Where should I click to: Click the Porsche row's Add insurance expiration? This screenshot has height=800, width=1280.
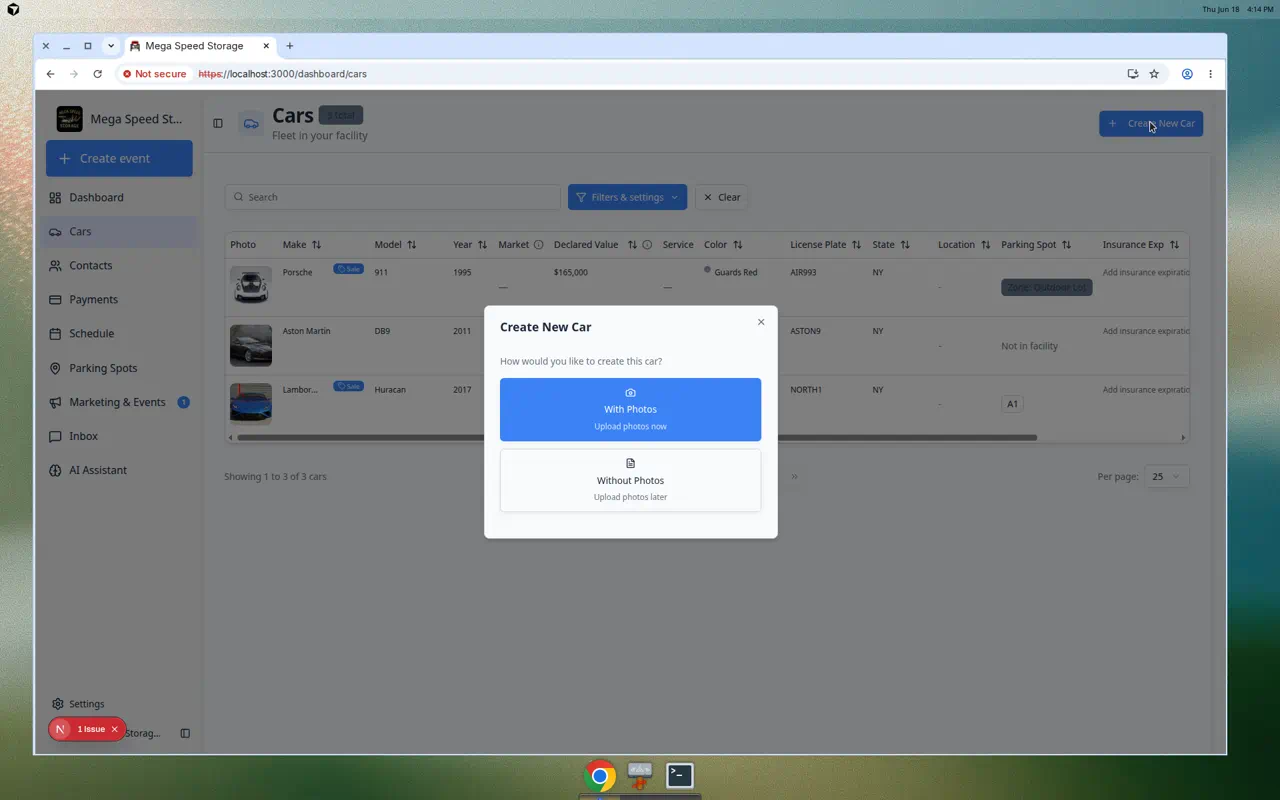click(1146, 272)
